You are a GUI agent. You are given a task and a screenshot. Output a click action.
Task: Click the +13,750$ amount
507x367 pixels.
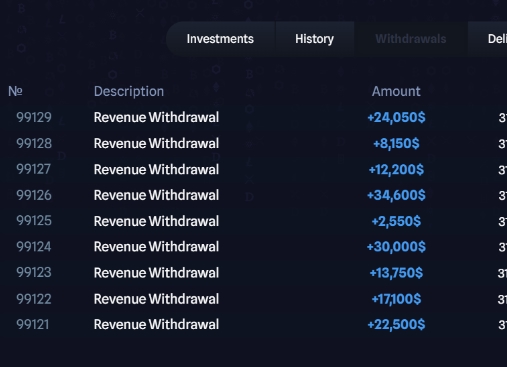click(x=396, y=273)
